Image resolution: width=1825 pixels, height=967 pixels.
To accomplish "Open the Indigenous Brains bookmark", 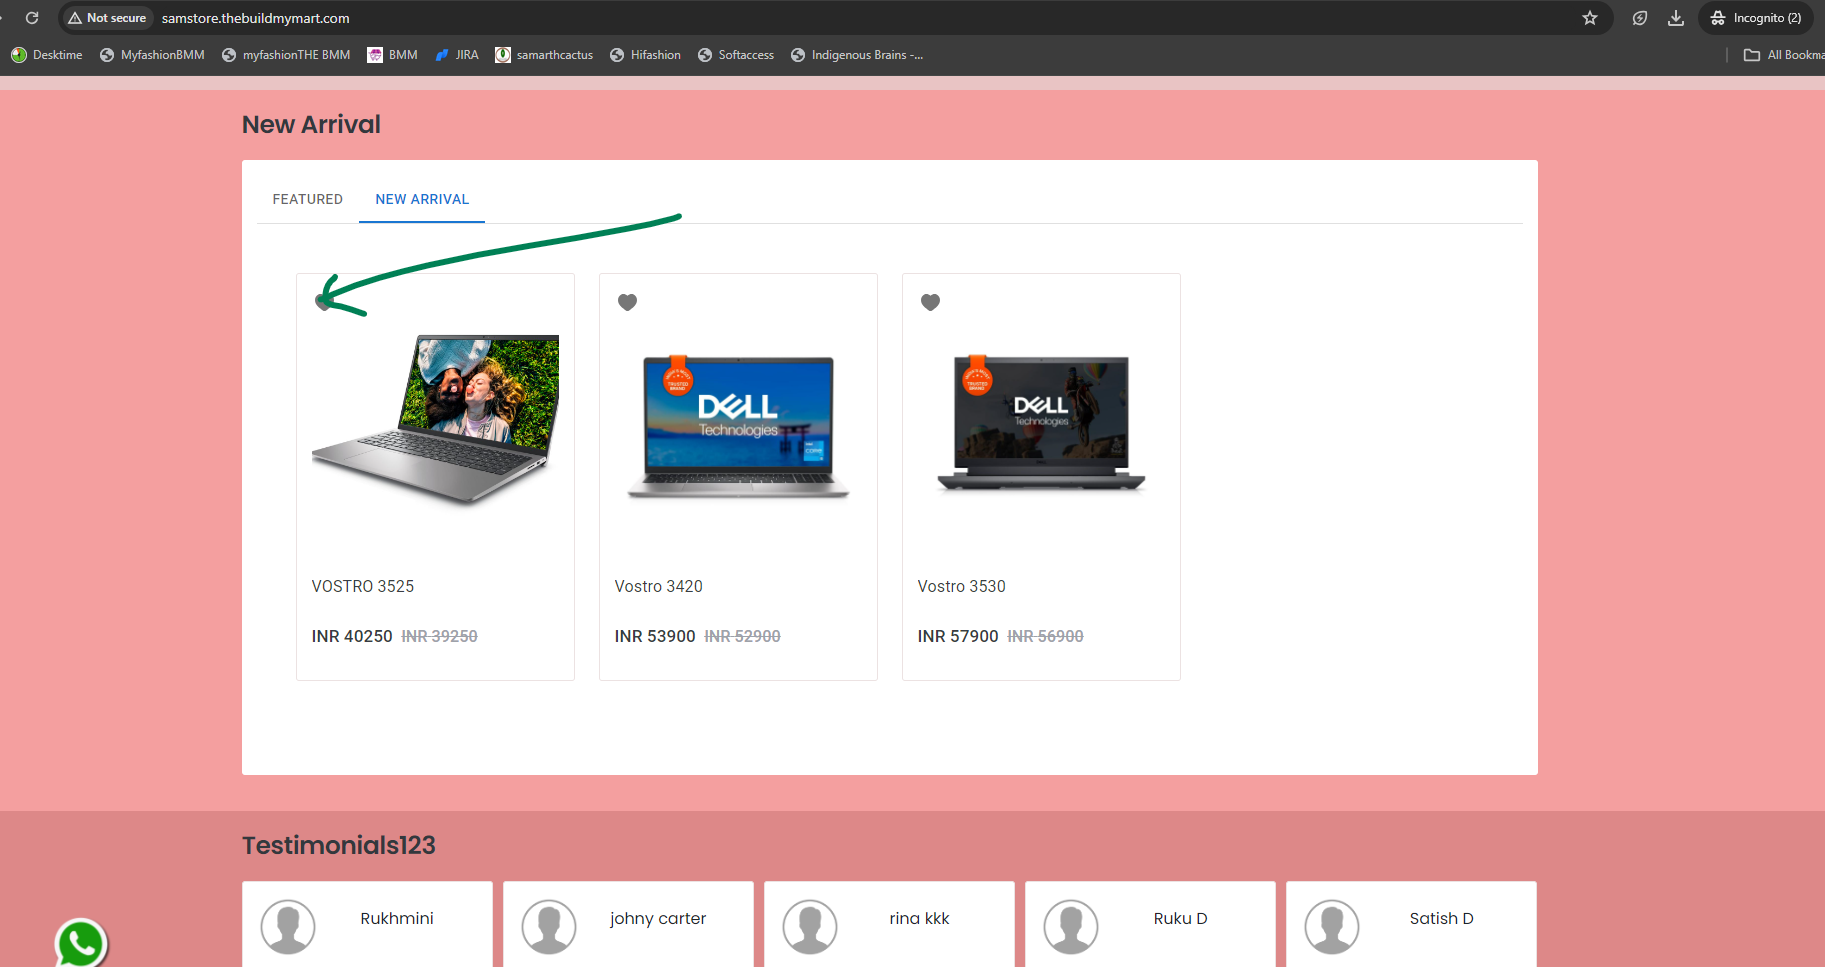I will coord(857,55).
